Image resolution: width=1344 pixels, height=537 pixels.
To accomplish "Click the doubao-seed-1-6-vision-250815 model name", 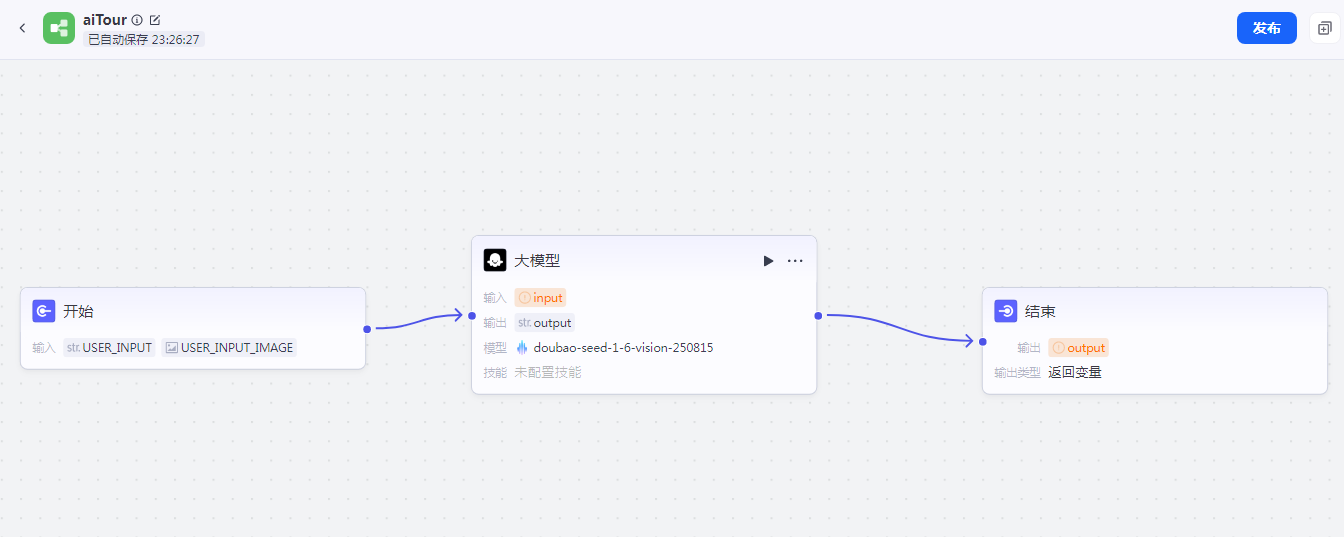I will tap(623, 348).
